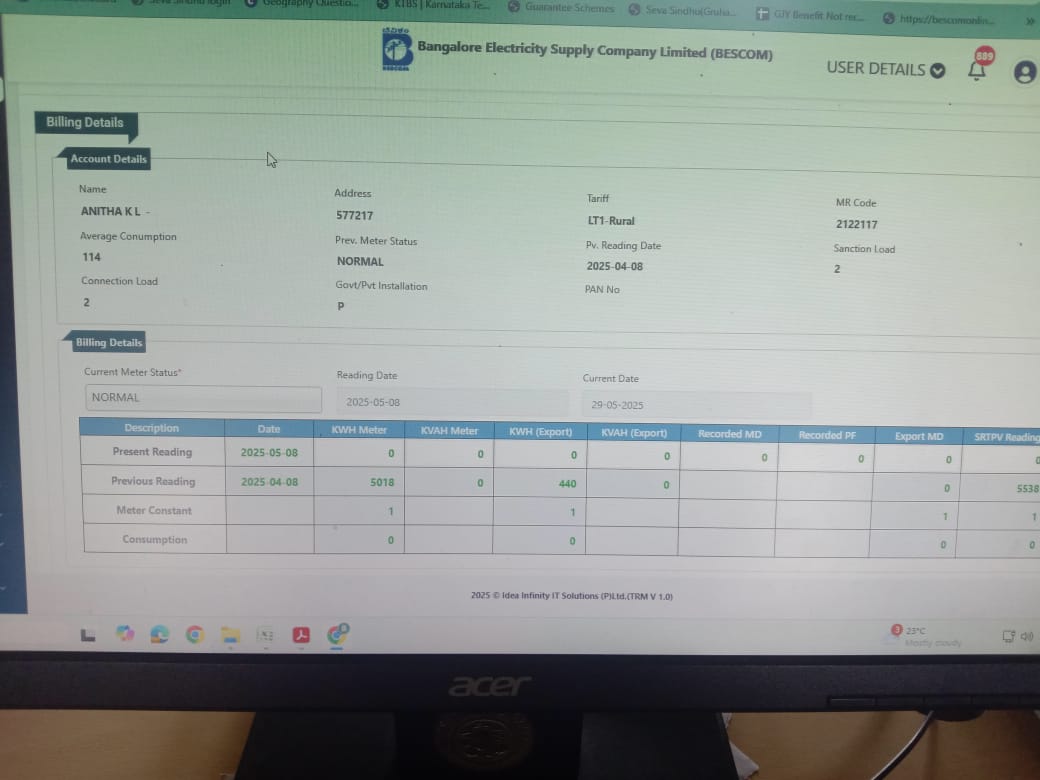Click the previous KWH Export value 440
This screenshot has height=780, width=1040.
click(567, 484)
